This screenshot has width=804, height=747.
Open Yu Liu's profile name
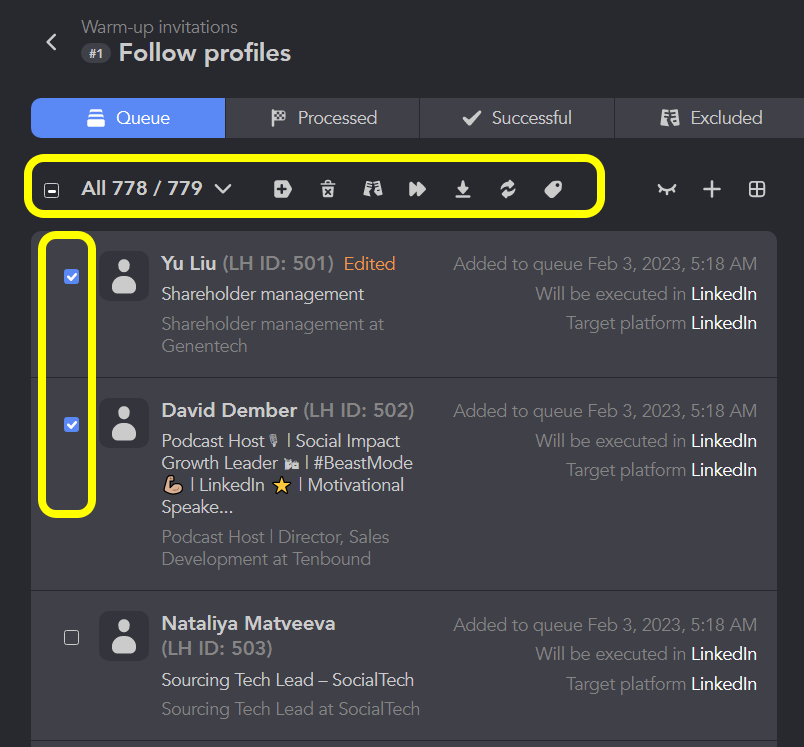pos(189,264)
